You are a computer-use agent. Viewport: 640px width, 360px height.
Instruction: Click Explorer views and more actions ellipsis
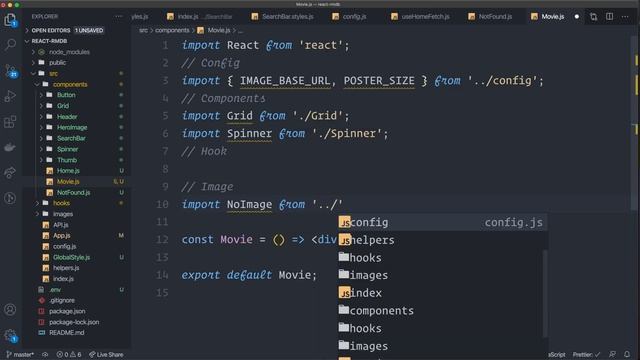click(118, 17)
